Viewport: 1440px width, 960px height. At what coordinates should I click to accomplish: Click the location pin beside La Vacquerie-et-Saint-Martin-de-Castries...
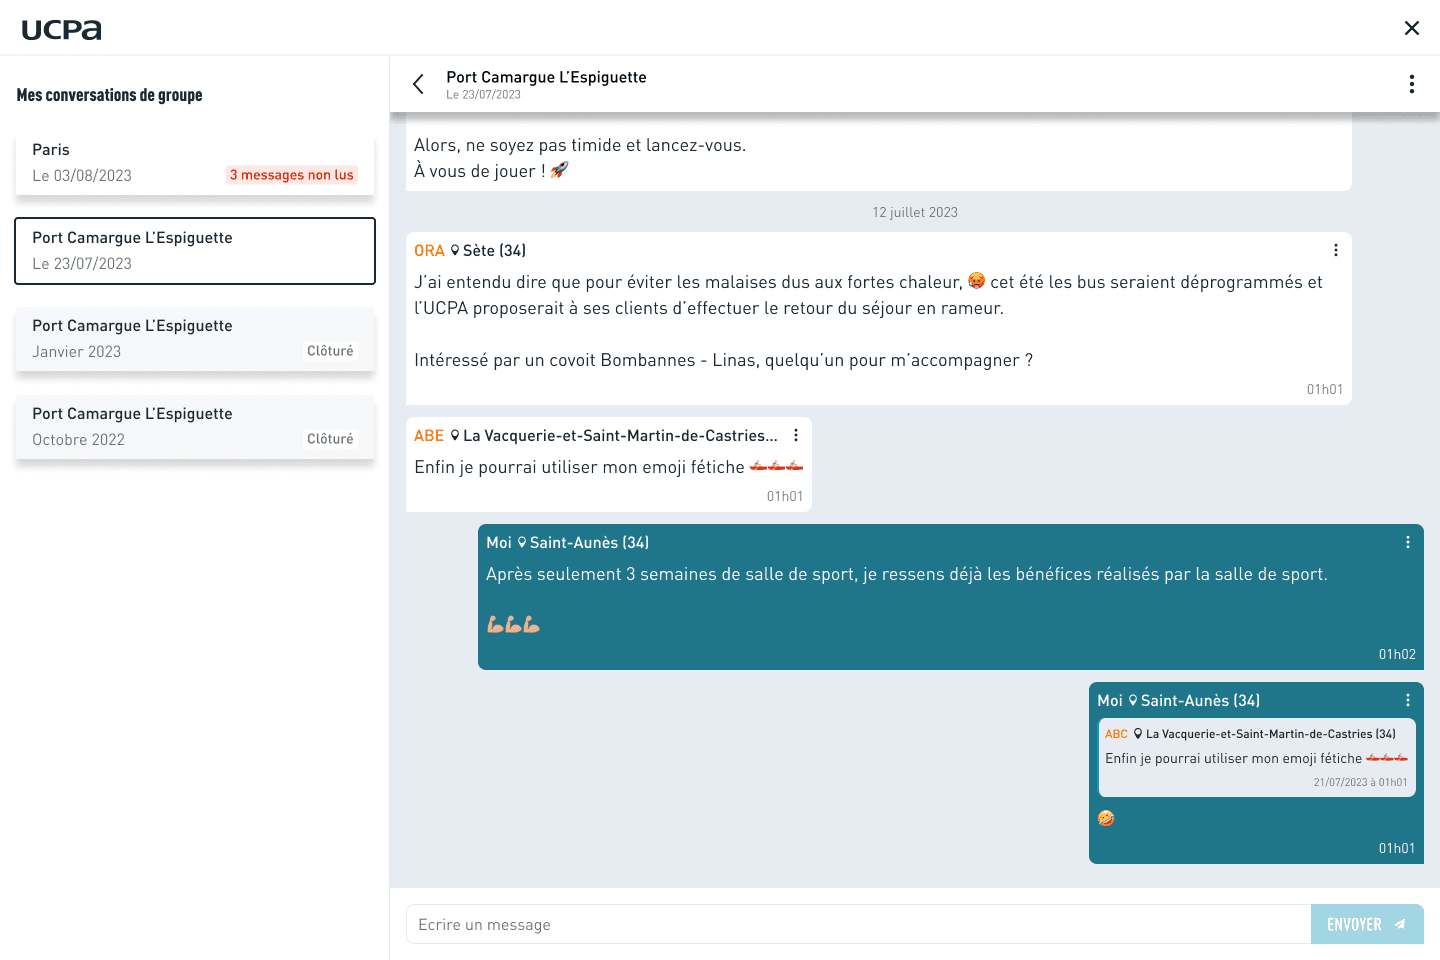455,435
